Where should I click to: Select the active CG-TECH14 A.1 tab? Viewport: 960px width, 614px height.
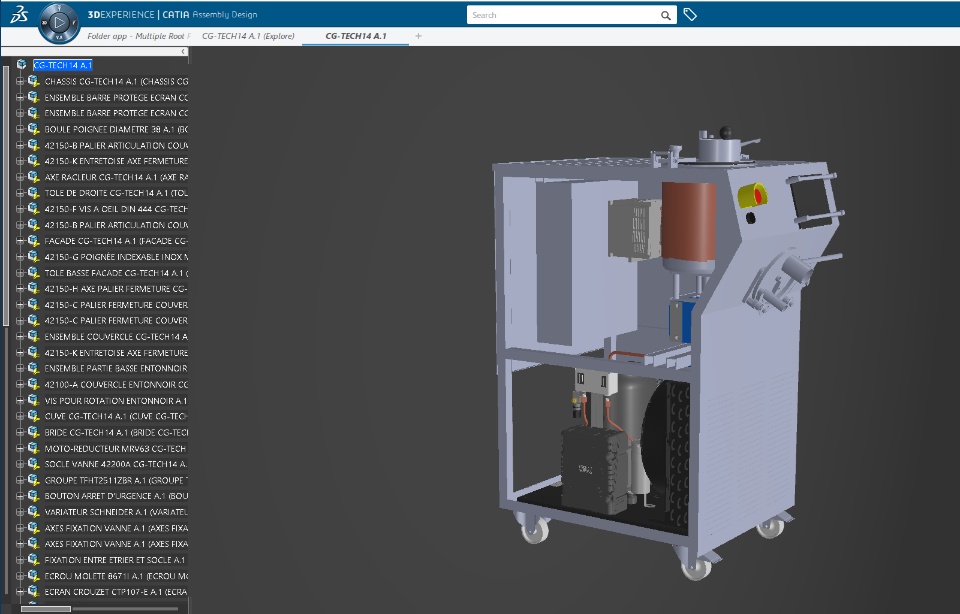coord(356,36)
